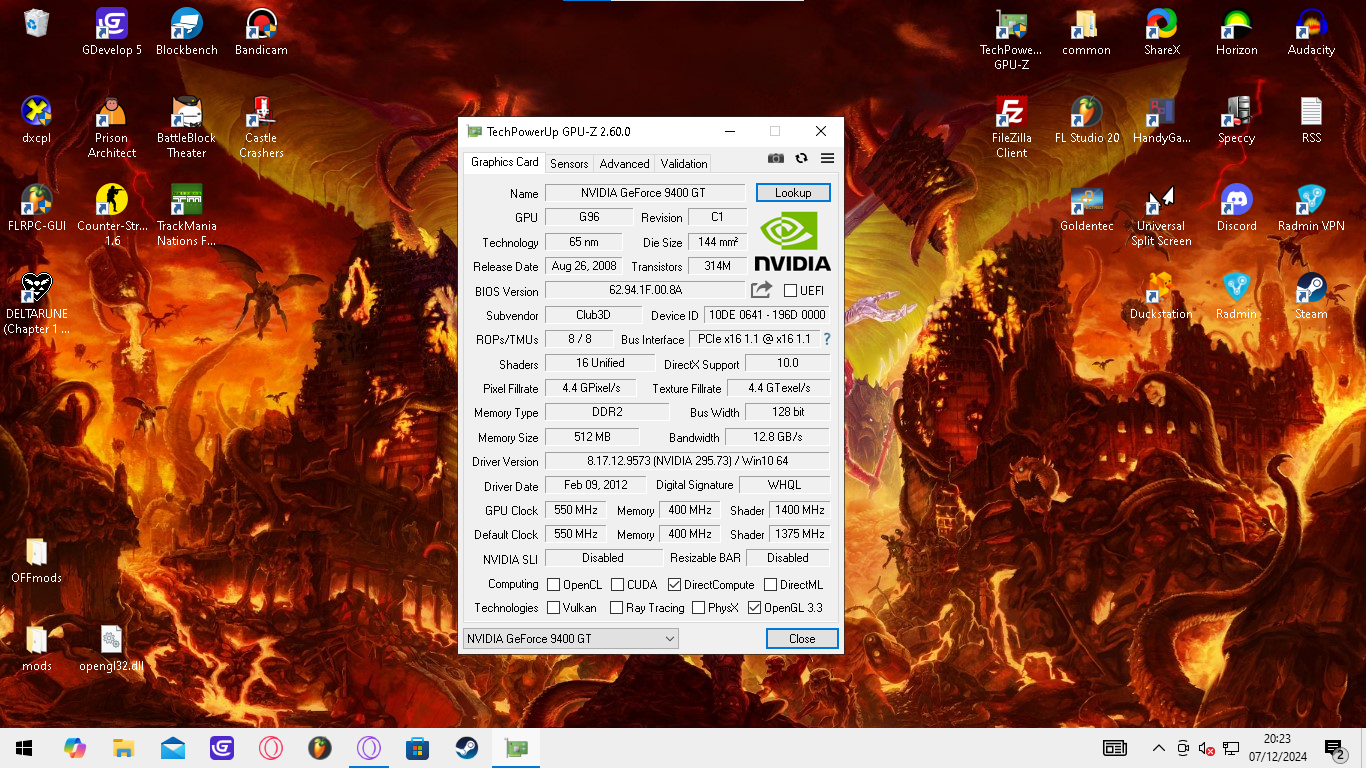Launch Audacity from desktop
1366x768 pixels.
click(x=1311, y=32)
